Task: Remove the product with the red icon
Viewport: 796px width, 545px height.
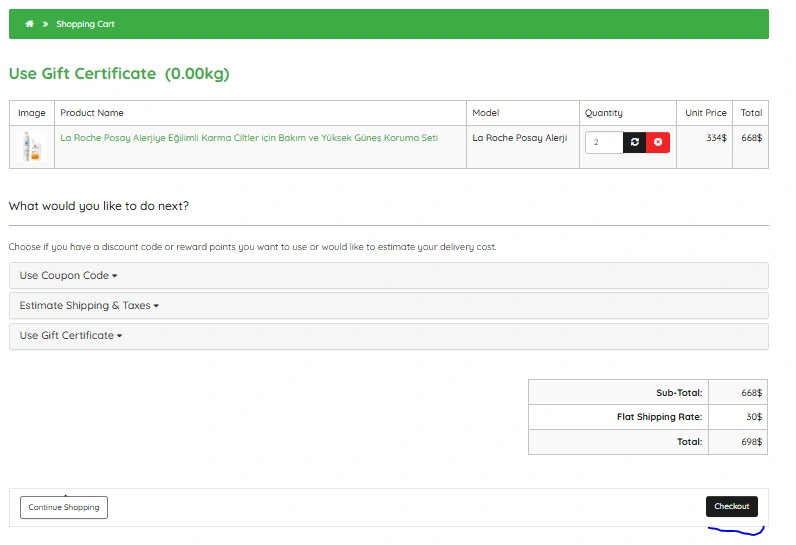Action: tap(658, 143)
